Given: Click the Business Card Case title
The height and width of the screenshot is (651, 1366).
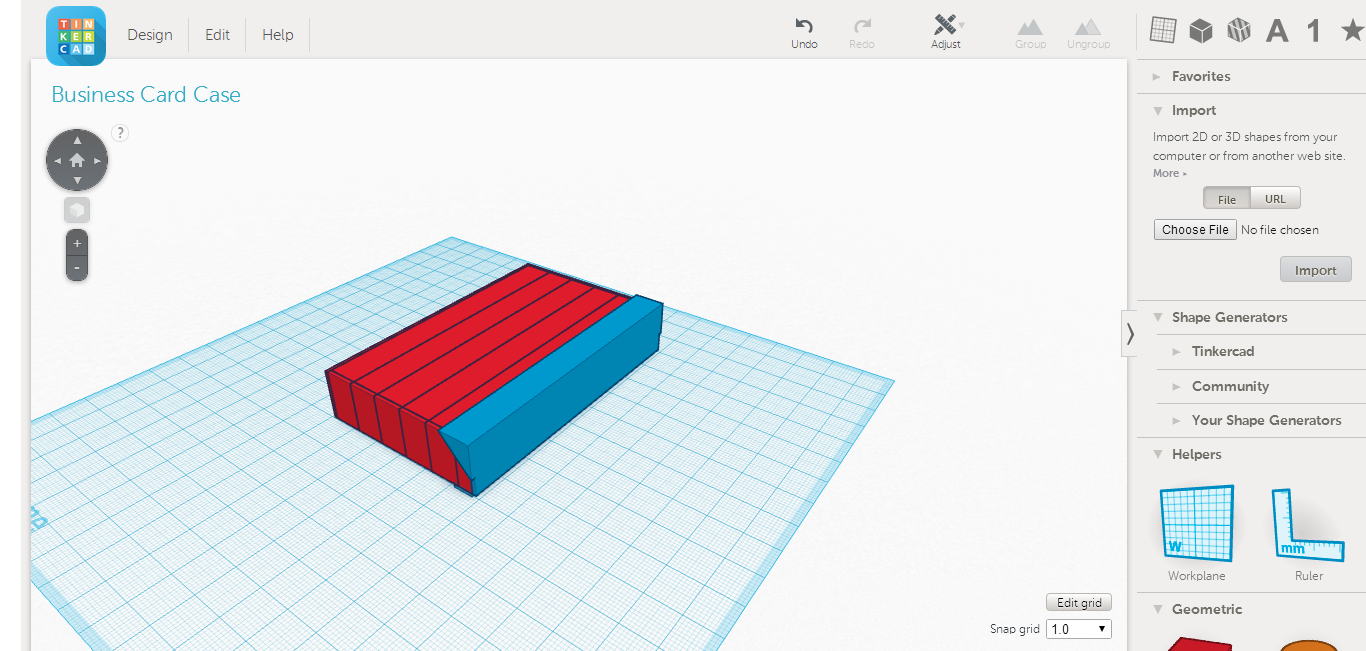Looking at the screenshot, I should 146,95.
